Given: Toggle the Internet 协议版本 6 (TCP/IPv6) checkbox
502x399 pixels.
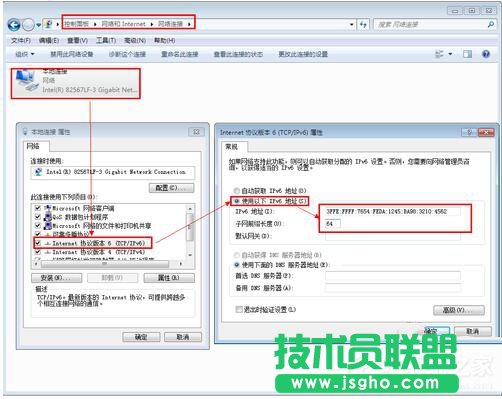Looking at the screenshot, I should (38, 243).
